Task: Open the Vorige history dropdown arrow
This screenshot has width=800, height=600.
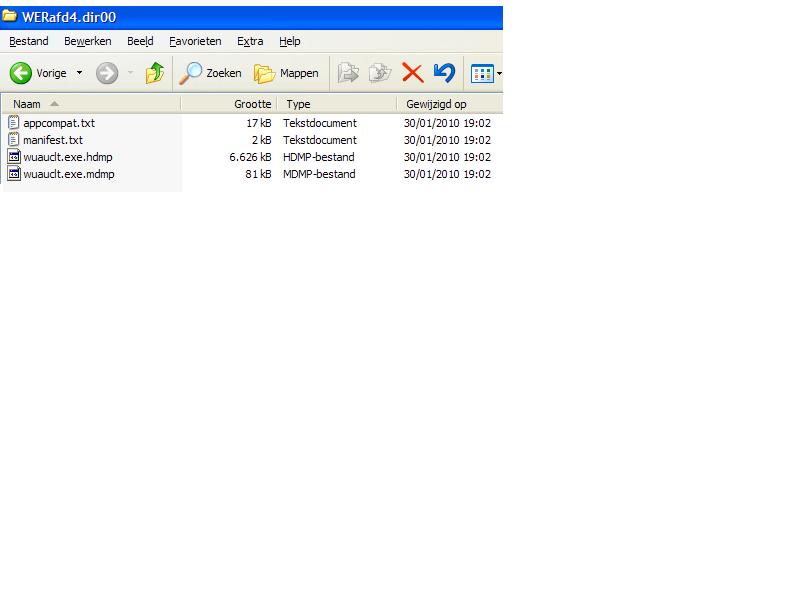Action: coord(80,73)
